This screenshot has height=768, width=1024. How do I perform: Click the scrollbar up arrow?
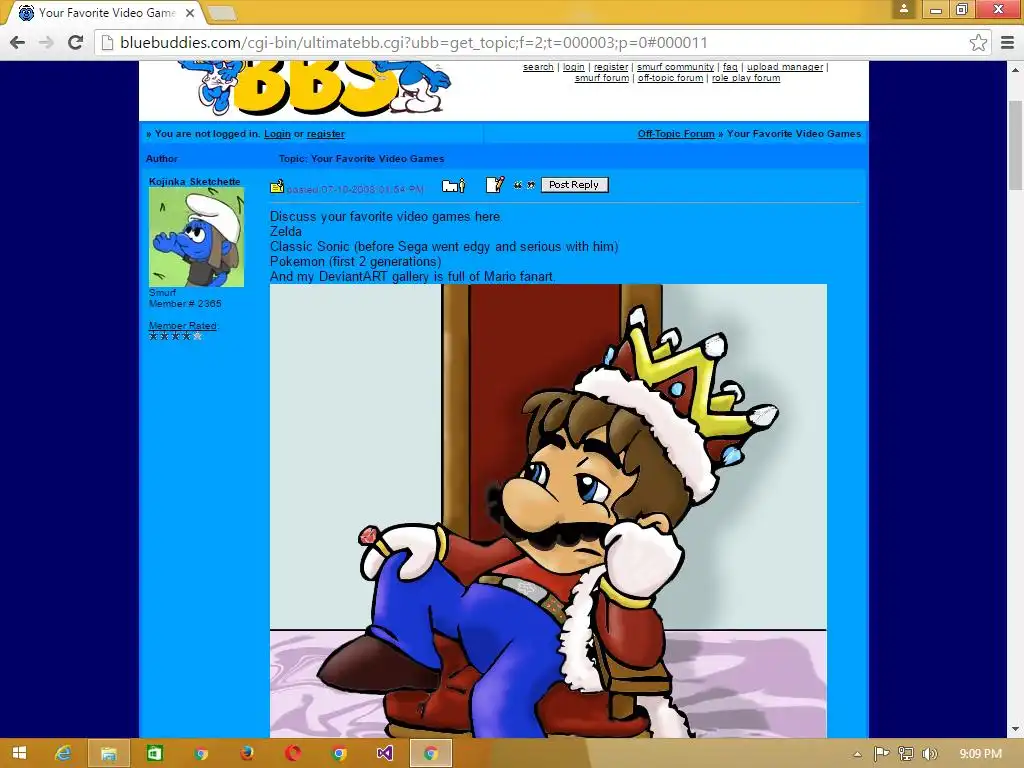click(1015, 69)
